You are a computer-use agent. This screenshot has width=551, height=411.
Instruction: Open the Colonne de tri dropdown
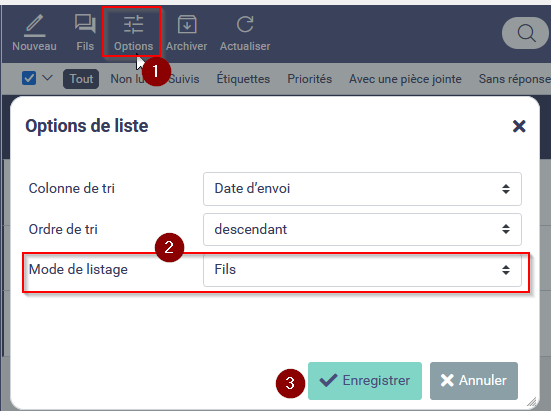click(x=362, y=189)
